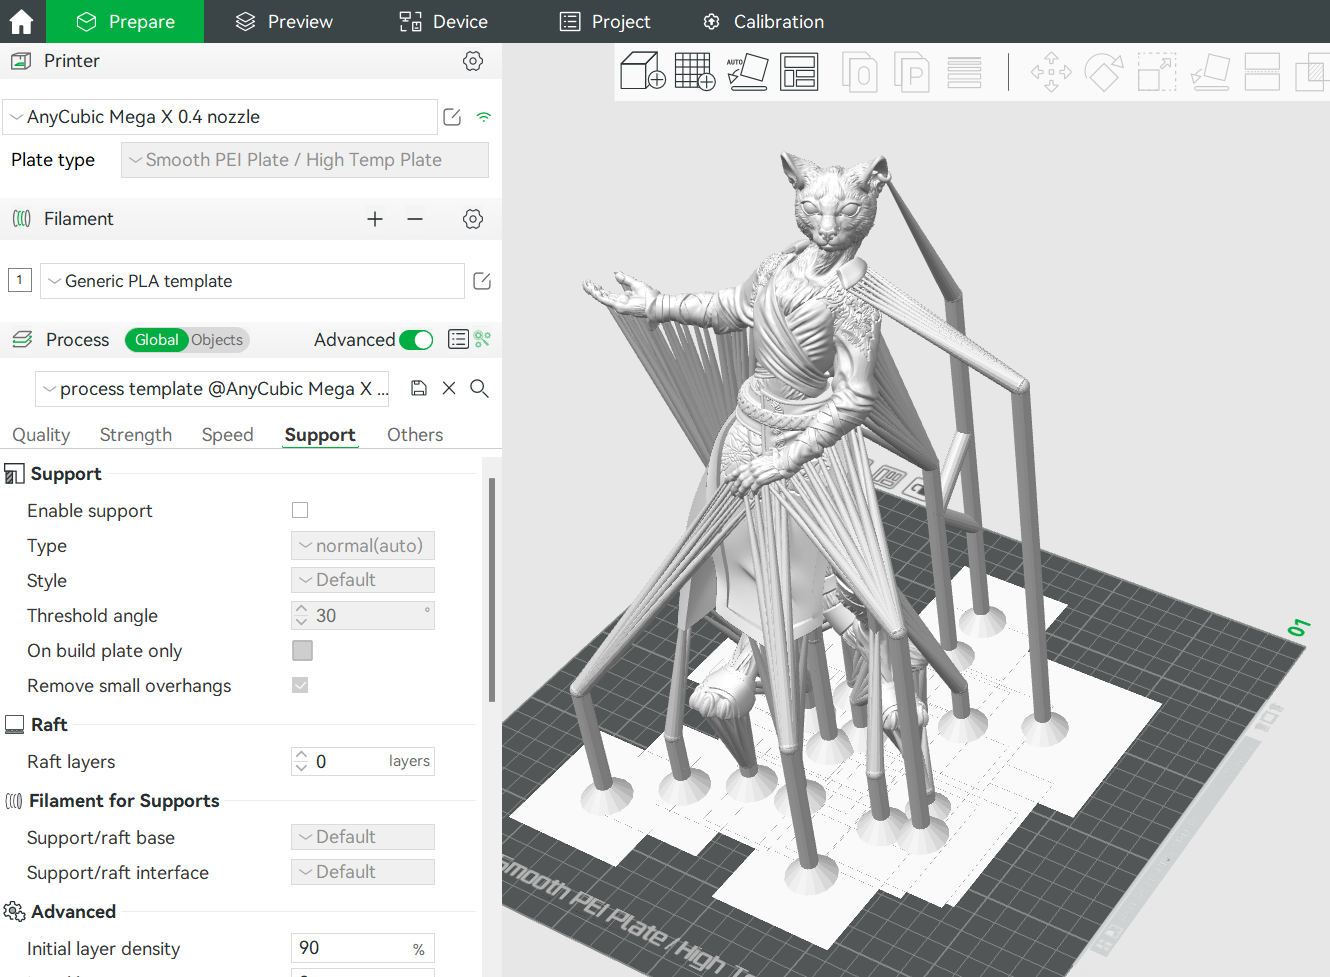Click the Raft section heading
This screenshot has height=977, width=1330.
pyautogui.click(x=49, y=725)
